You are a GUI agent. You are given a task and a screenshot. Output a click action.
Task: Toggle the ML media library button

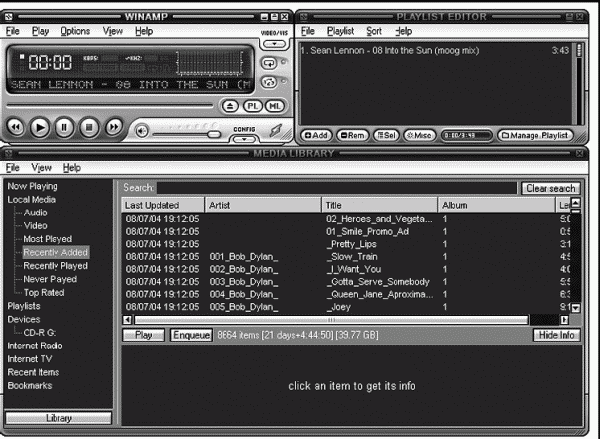click(274, 105)
